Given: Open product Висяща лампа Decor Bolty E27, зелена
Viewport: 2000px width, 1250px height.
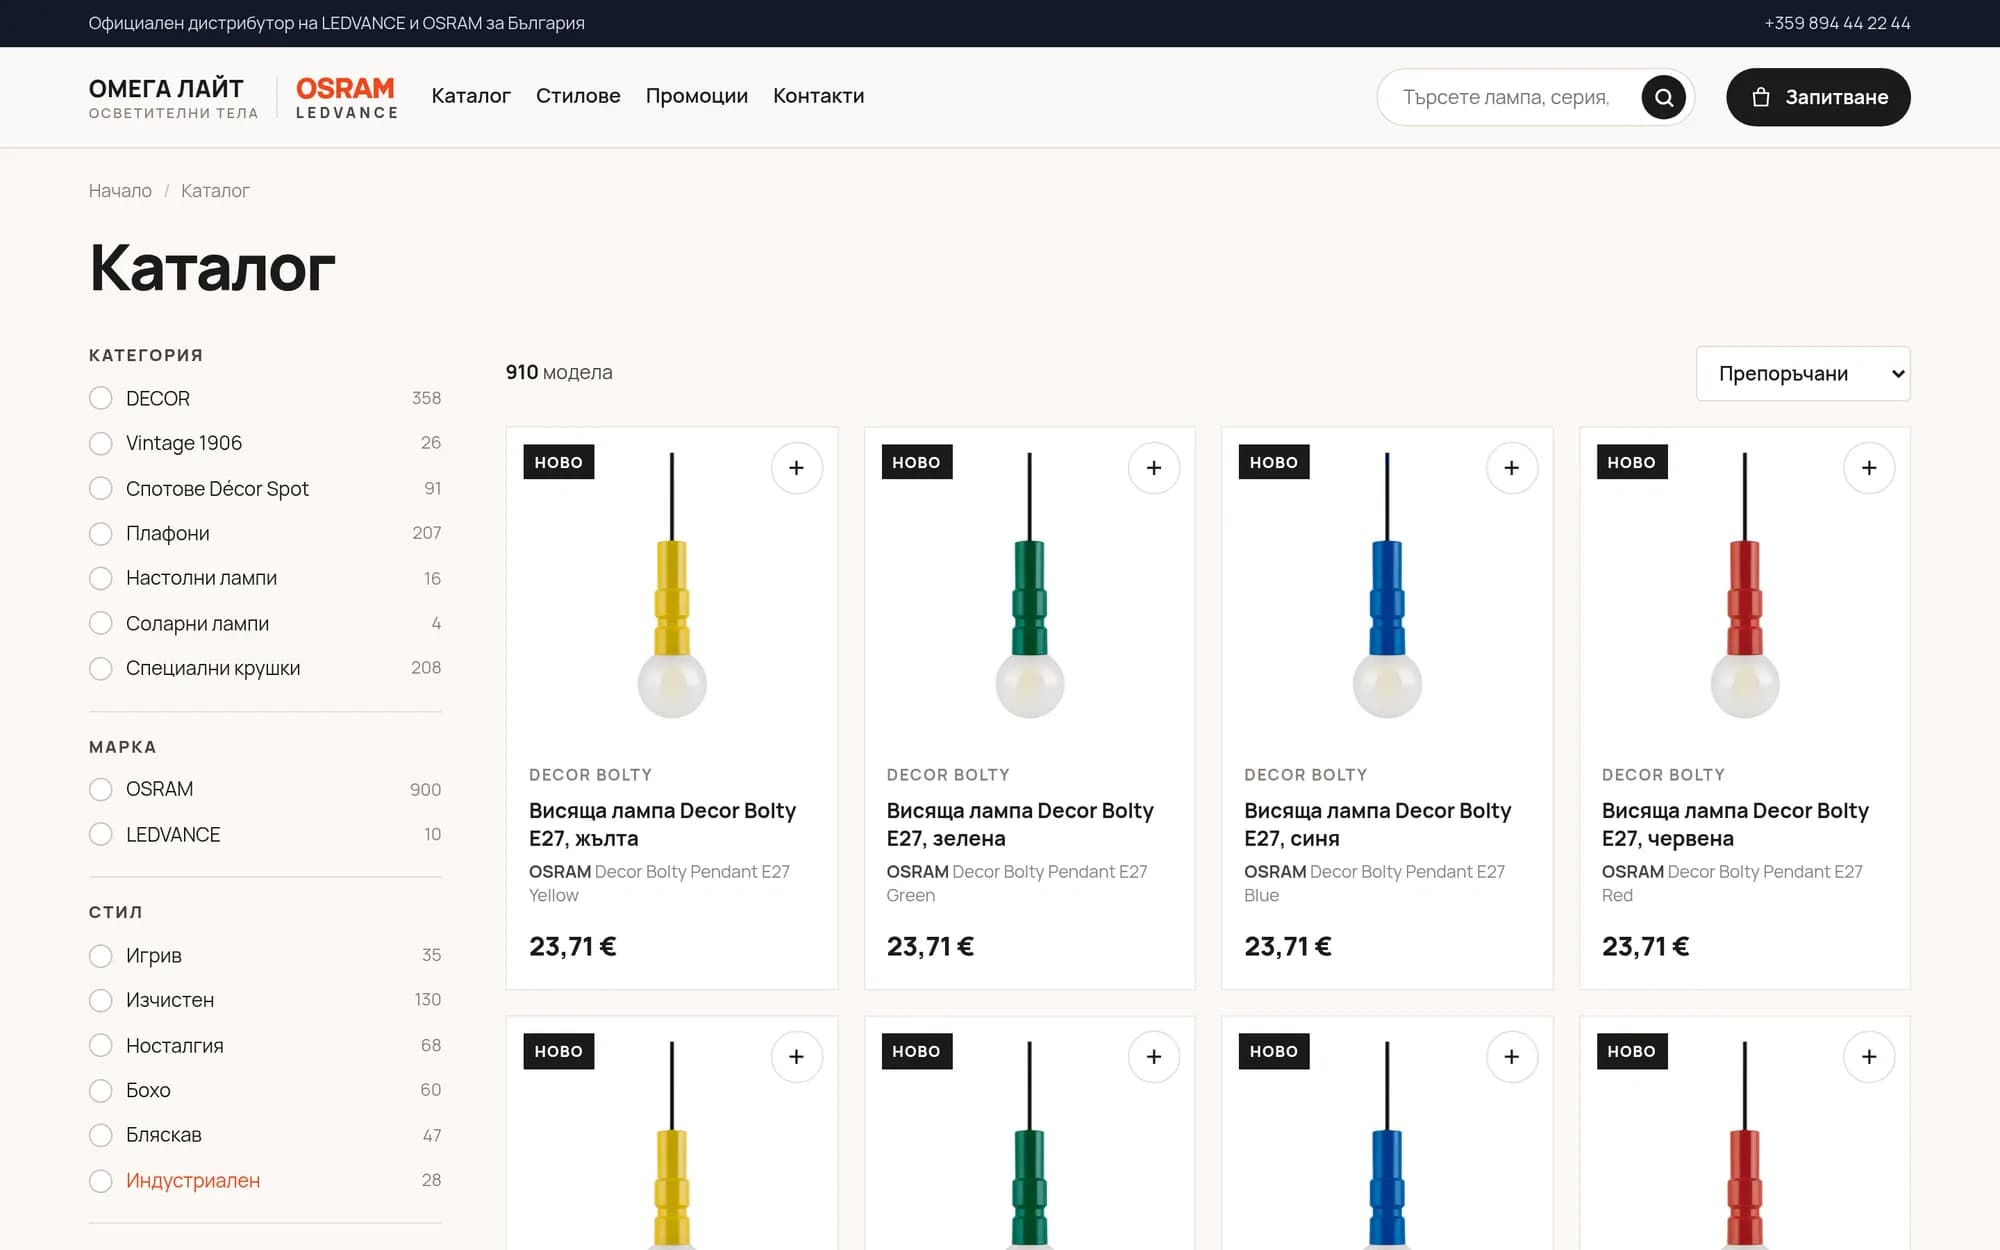Looking at the screenshot, I should tap(1020, 824).
